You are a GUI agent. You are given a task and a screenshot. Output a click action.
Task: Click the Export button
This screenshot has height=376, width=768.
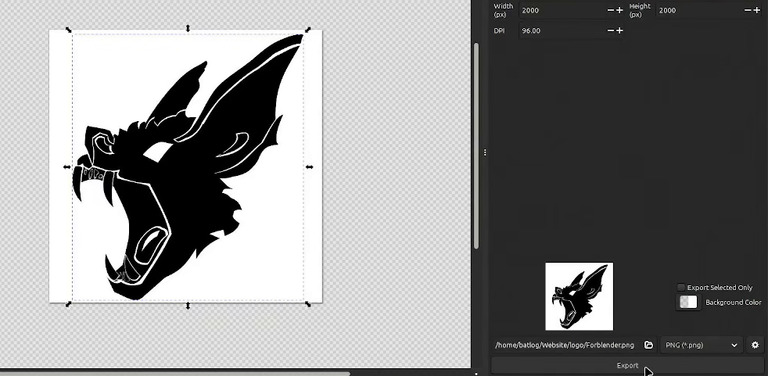pyautogui.click(x=627, y=365)
